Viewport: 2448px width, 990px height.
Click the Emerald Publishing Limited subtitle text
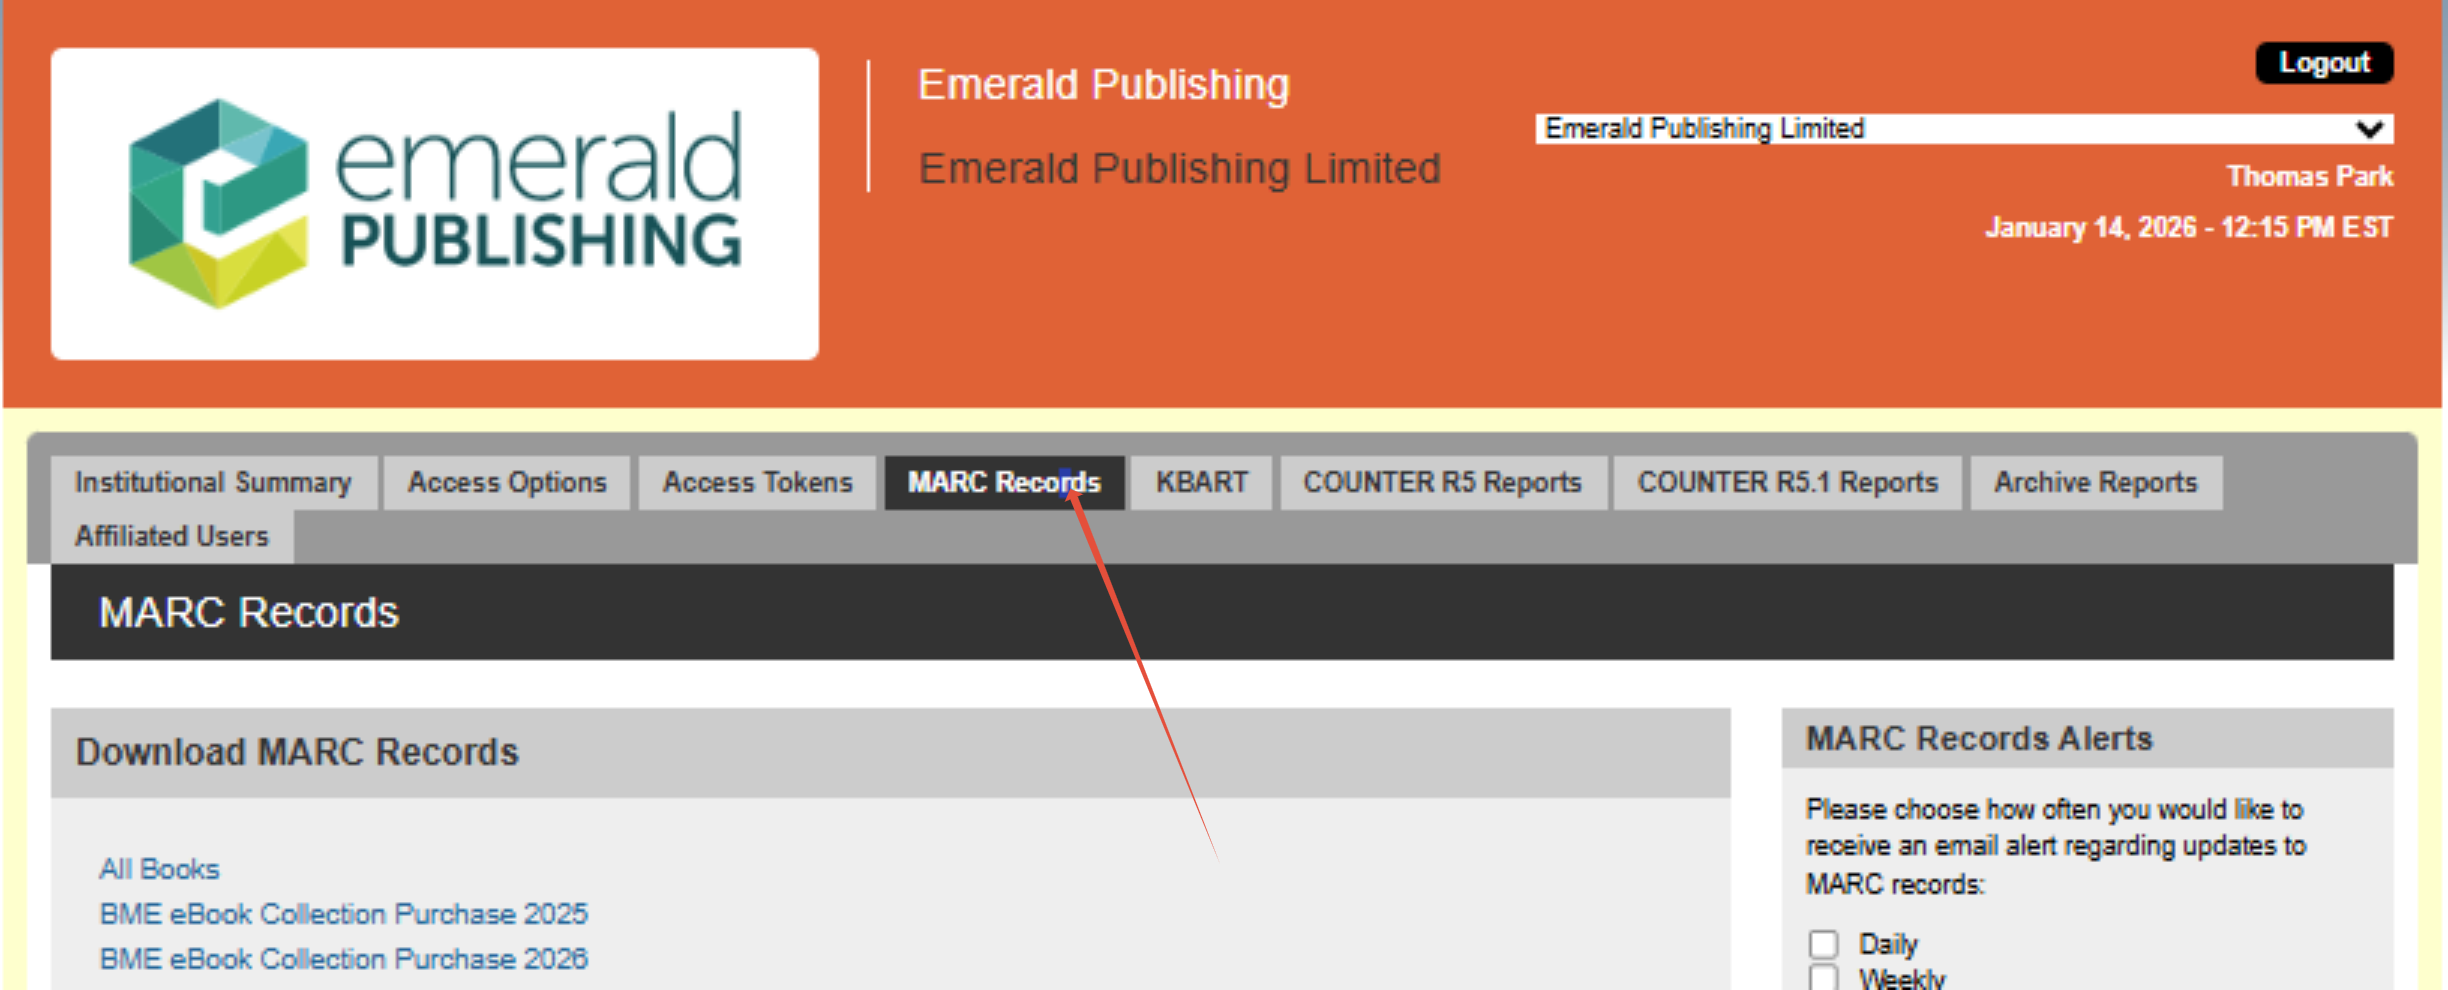[x=1179, y=168]
